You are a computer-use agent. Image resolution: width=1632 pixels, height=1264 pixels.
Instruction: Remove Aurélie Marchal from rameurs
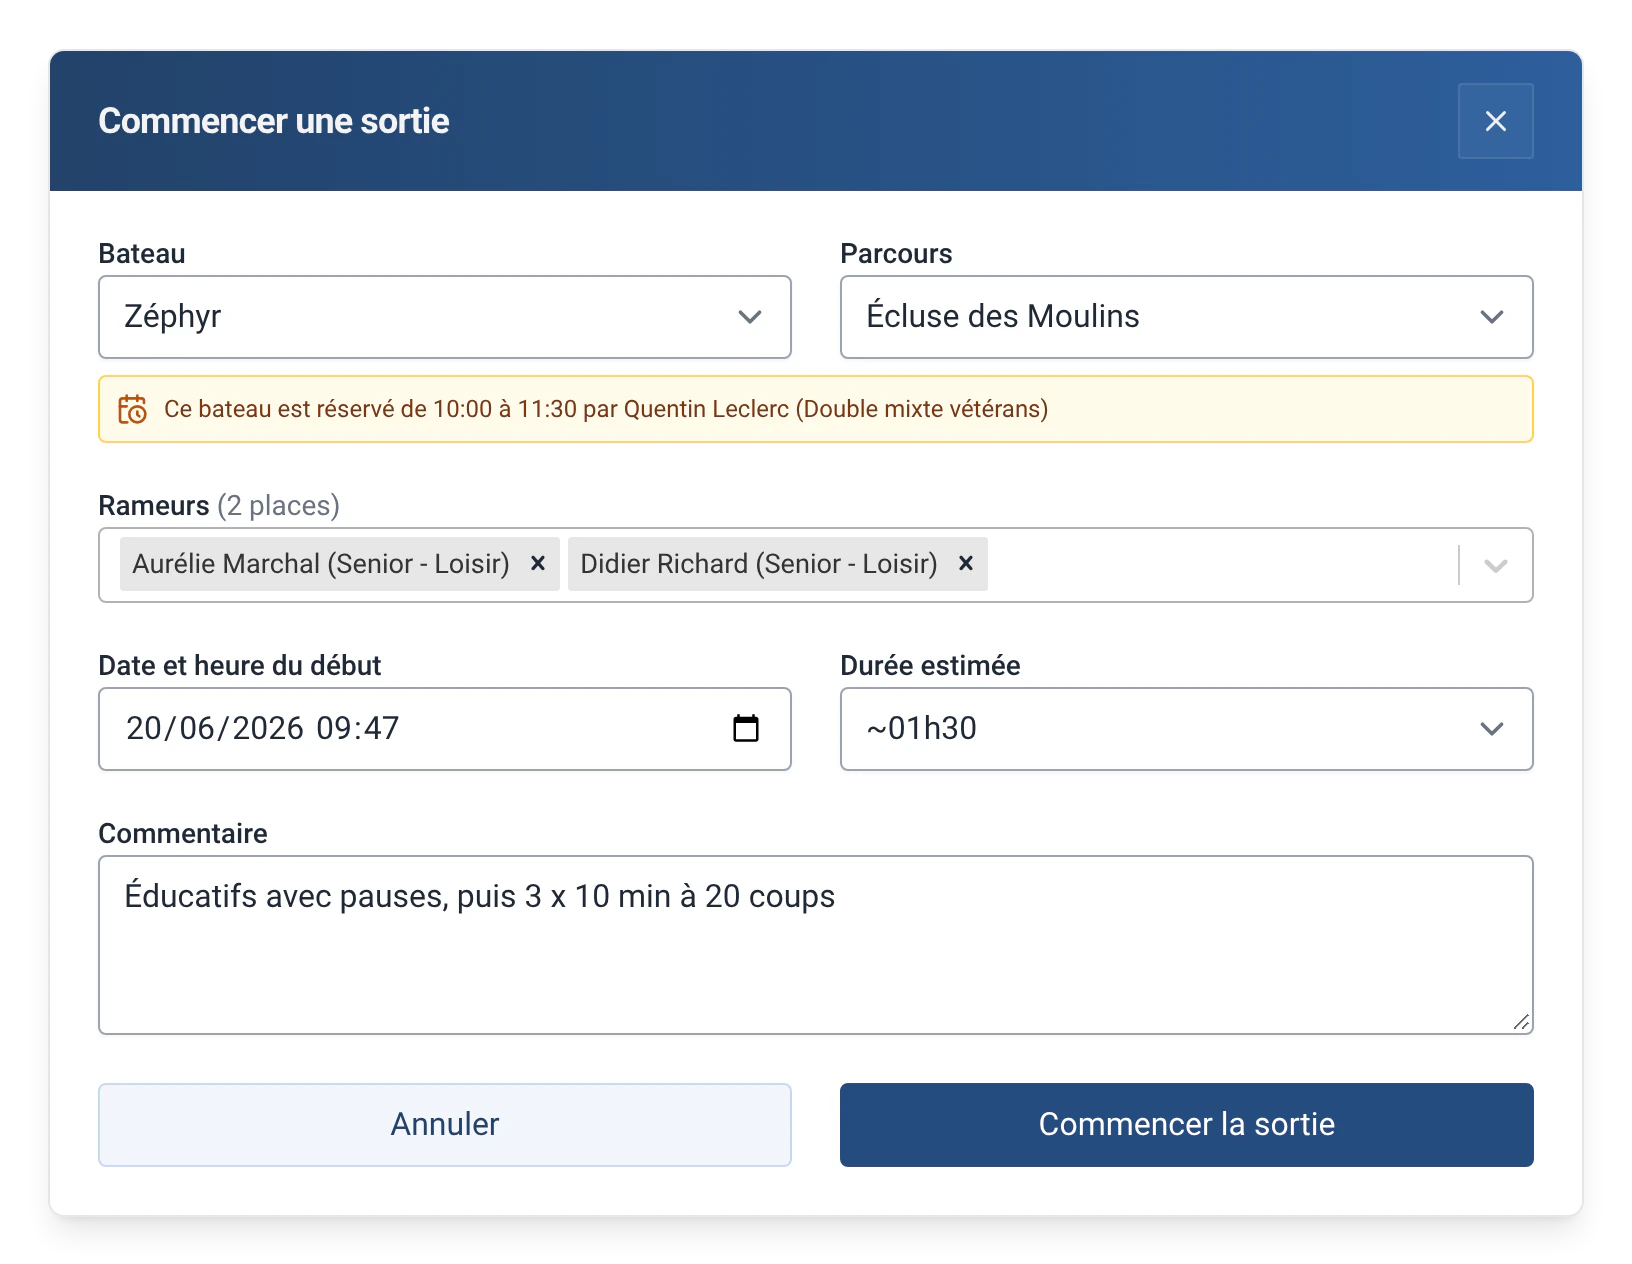click(538, 564)
